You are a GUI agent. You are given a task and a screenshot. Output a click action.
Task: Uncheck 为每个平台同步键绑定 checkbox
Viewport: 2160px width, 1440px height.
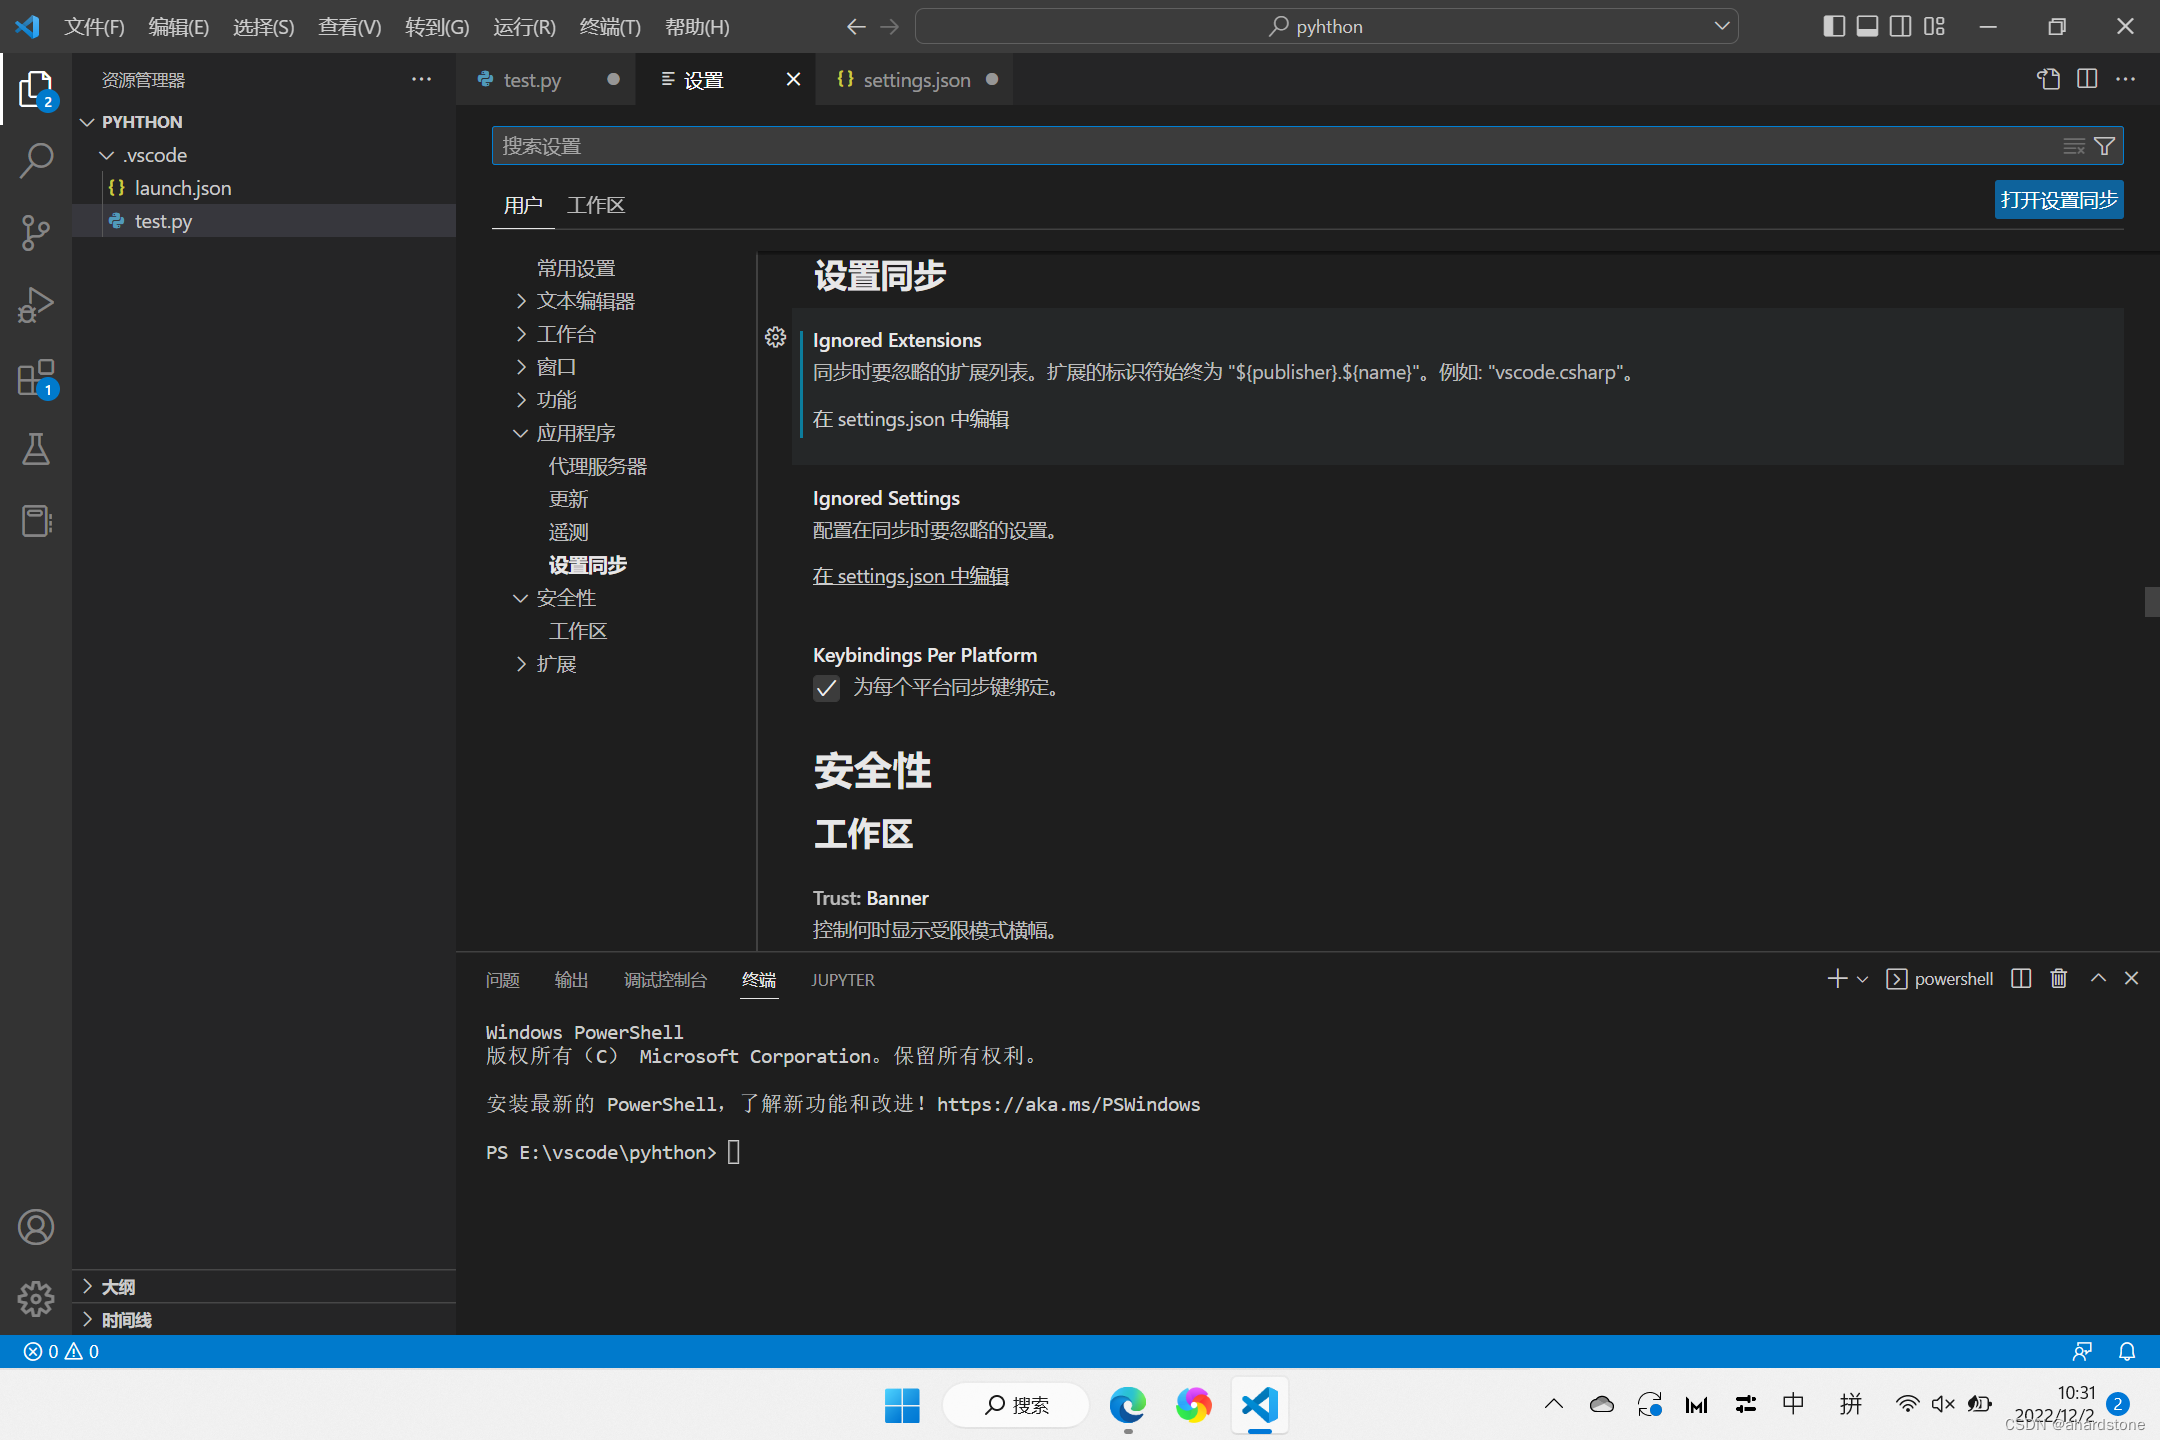click(x=825, y=688)
